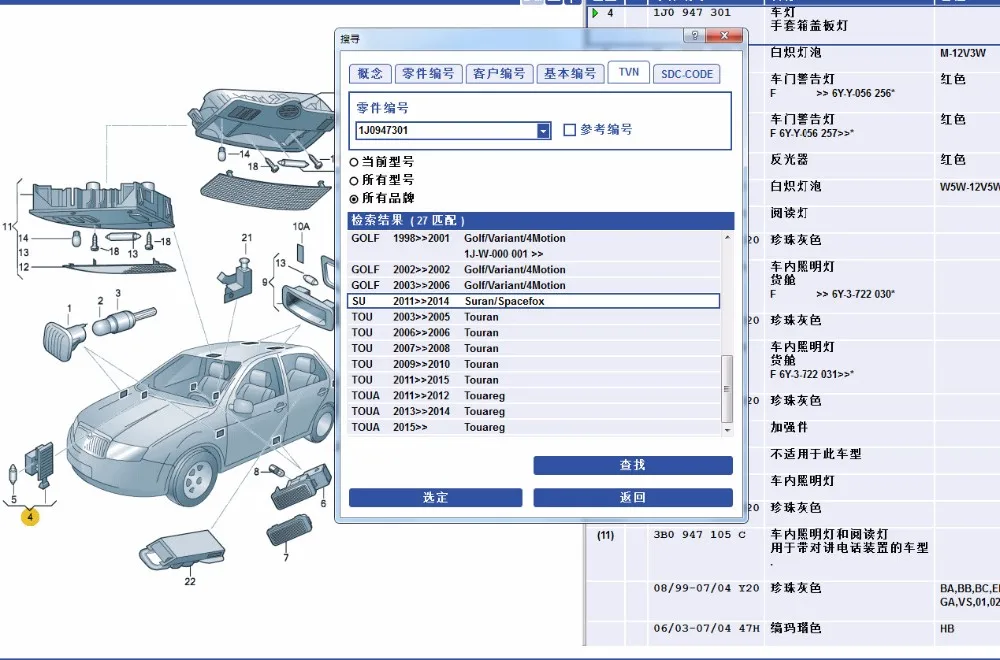Select the TOUA 2013>>2014 Touareg row
The width and height of the screenshot is (1000, 660).
[x=534, y=412]
